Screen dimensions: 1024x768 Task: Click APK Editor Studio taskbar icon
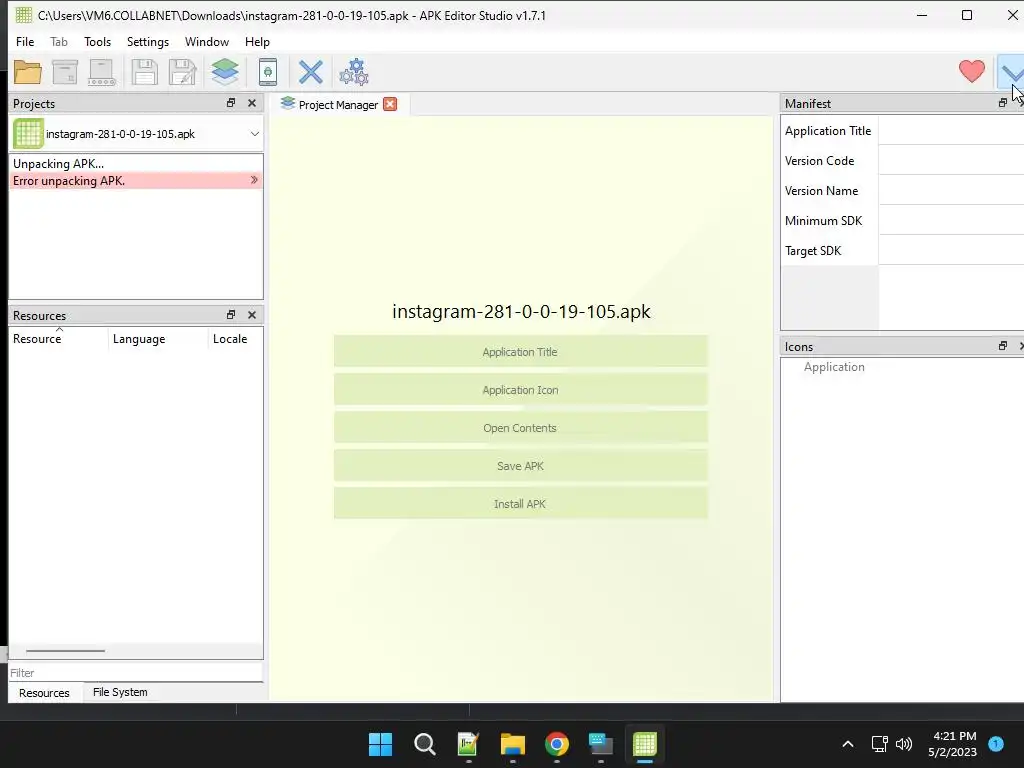645,744
